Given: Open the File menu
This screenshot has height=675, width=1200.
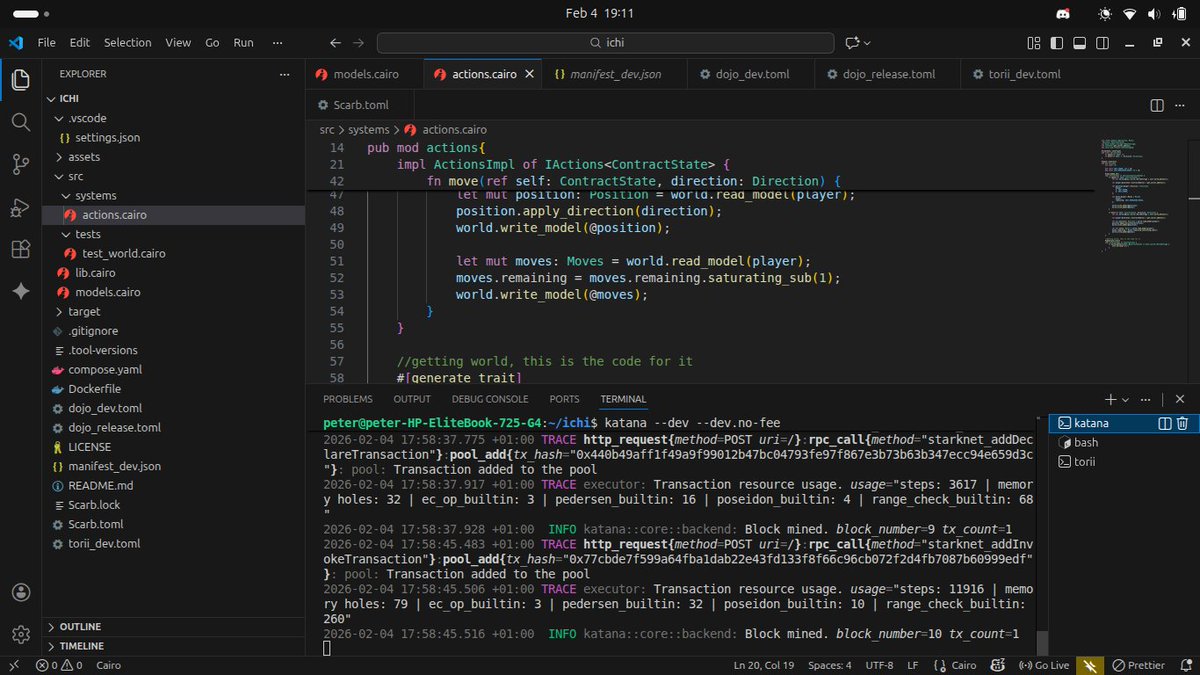Looking at the screenshot, I should pyautogui.click(x=47, y=43).
